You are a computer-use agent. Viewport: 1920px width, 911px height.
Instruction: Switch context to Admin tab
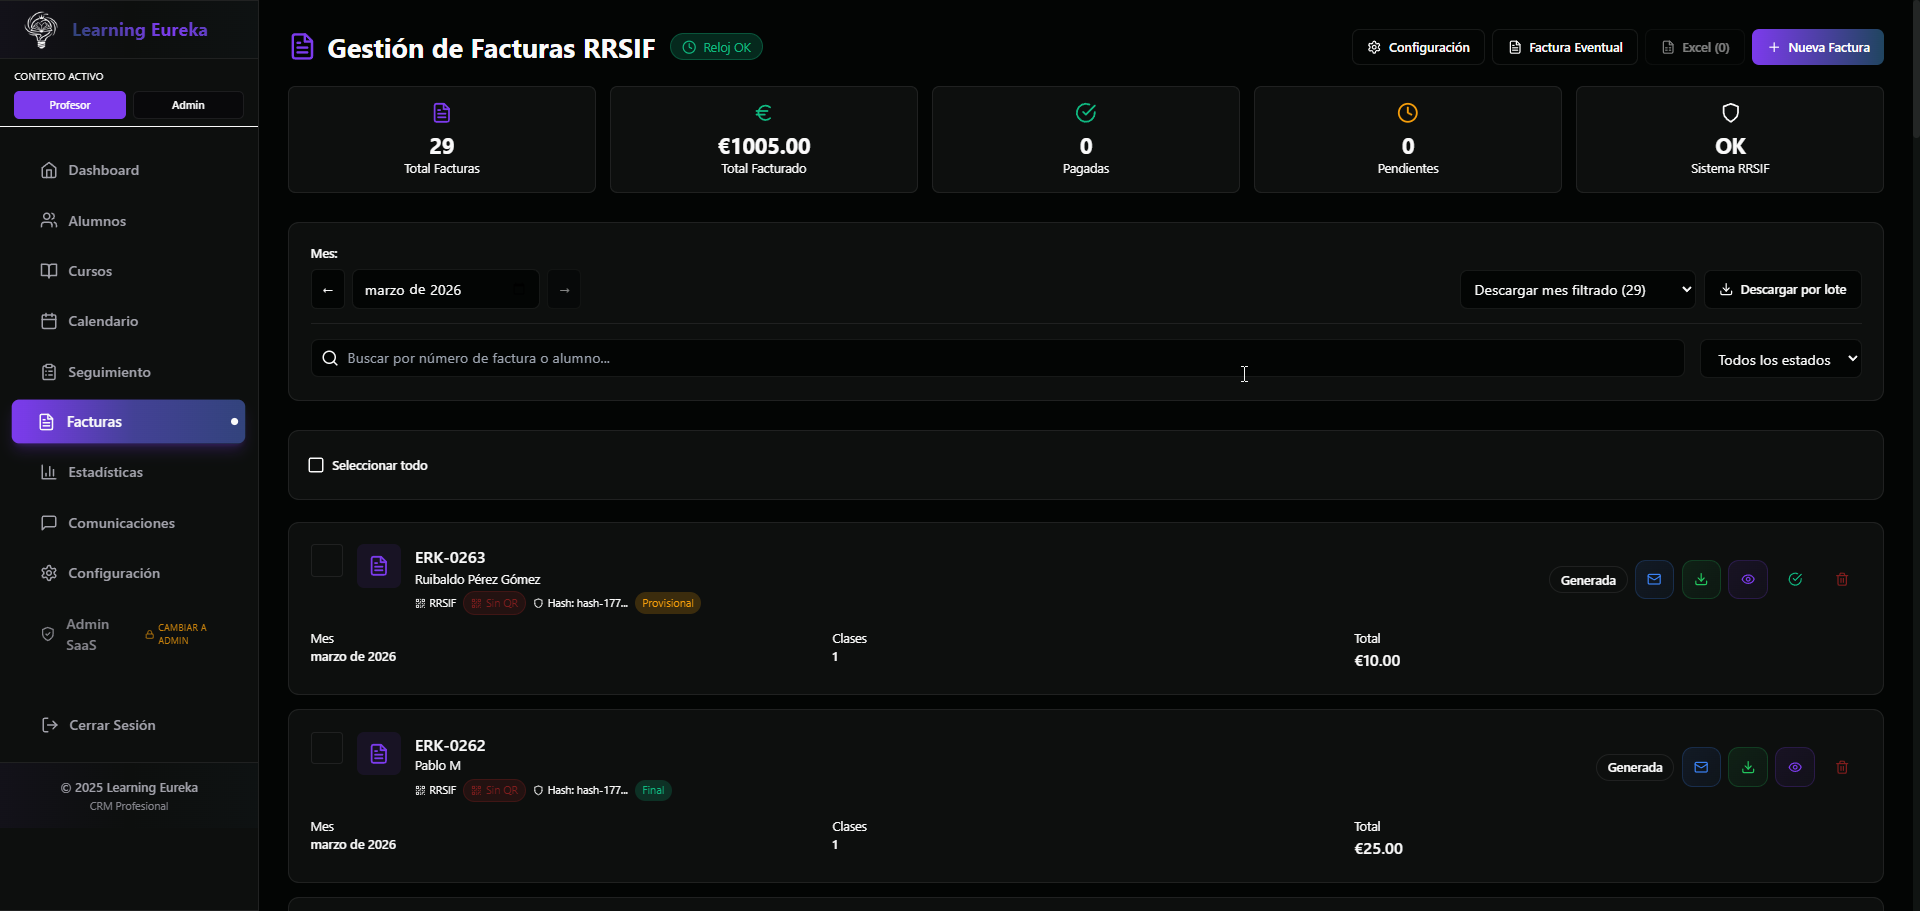click(188, 105)
